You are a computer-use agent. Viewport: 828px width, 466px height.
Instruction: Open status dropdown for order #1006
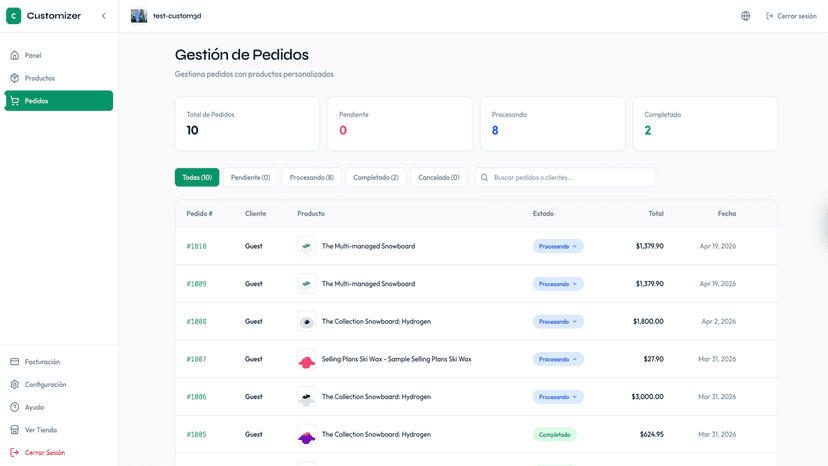coord(558,397)
